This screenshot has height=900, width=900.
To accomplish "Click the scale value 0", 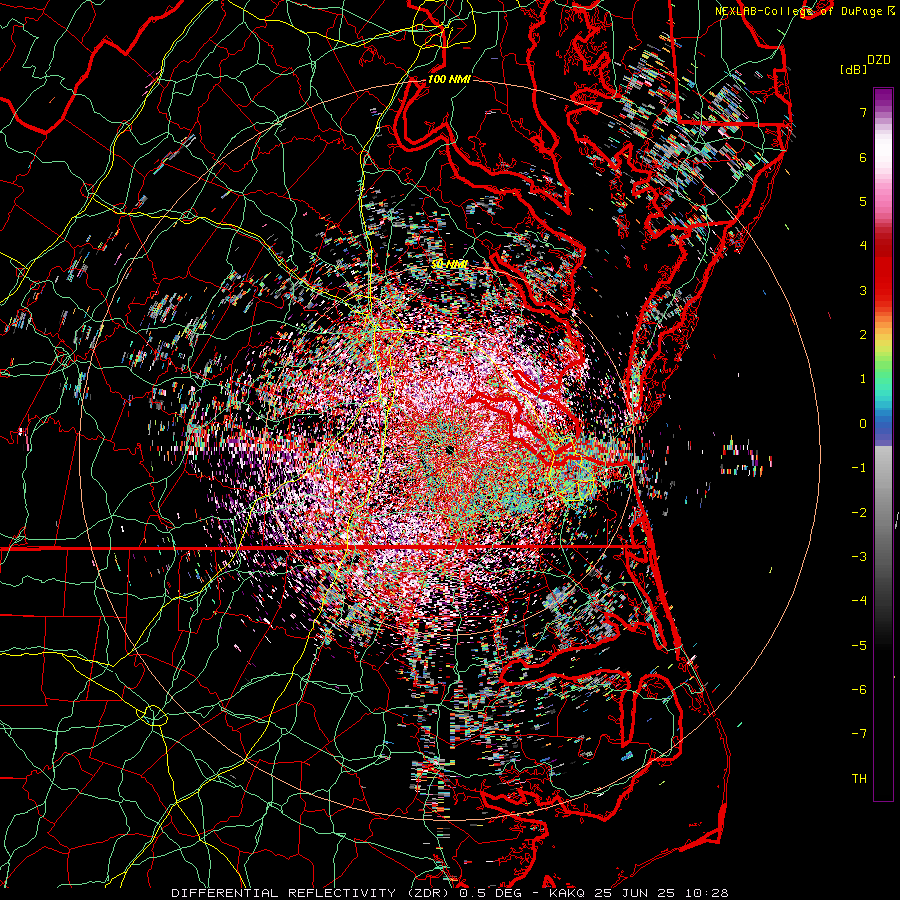I will (x=863, y=424).
